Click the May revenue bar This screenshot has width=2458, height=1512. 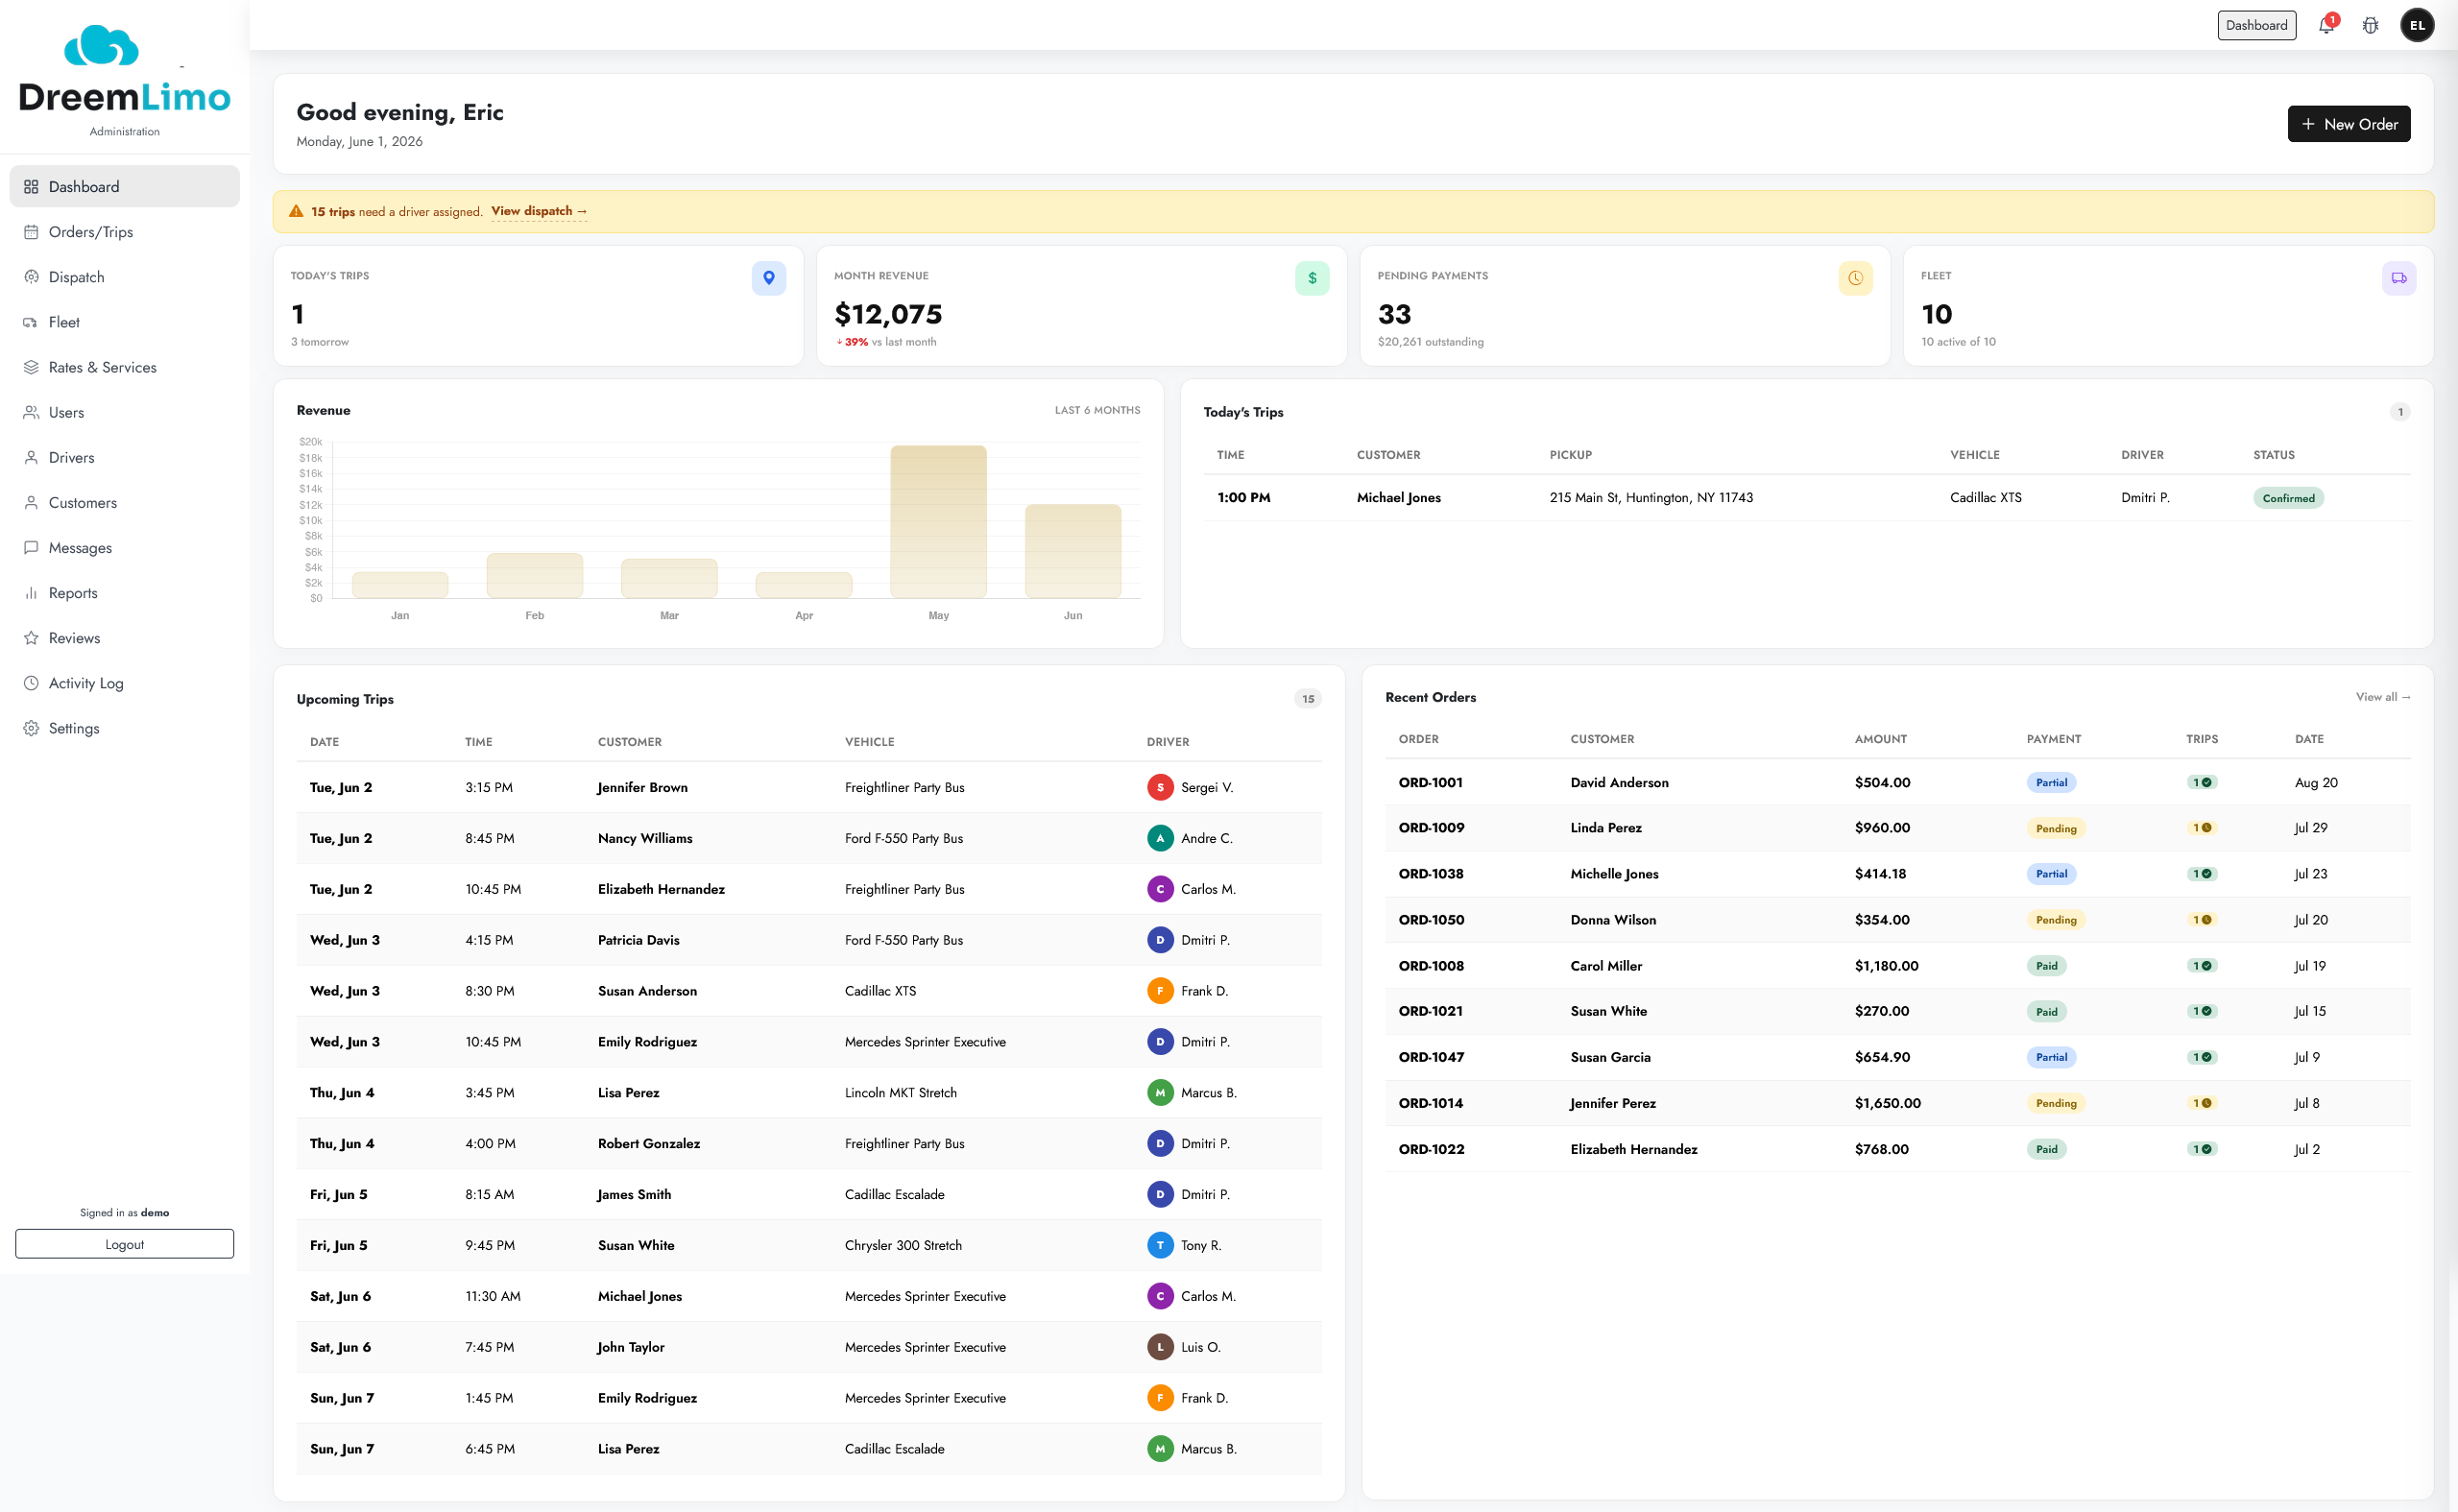click(x=938, y=521)
